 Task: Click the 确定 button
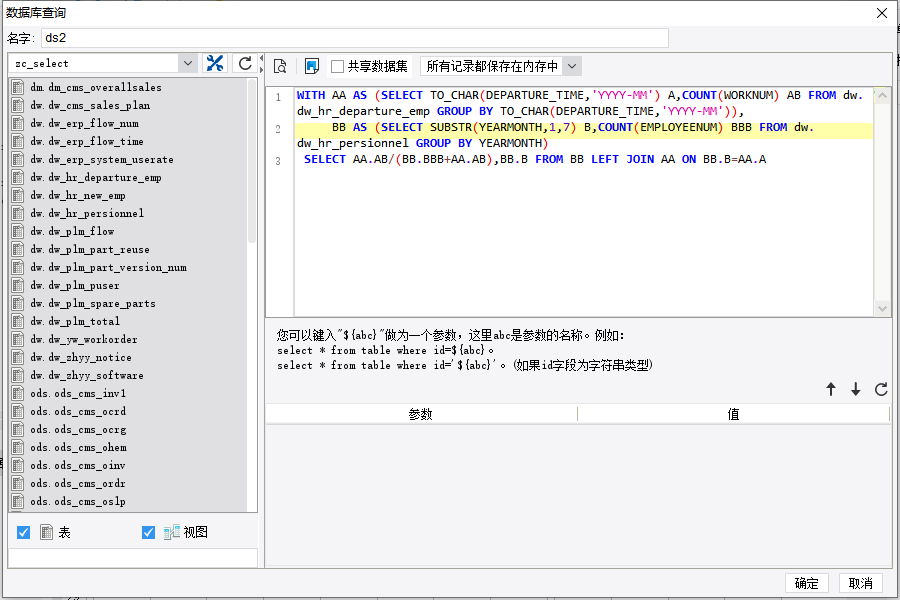click(x=806, y=583)
